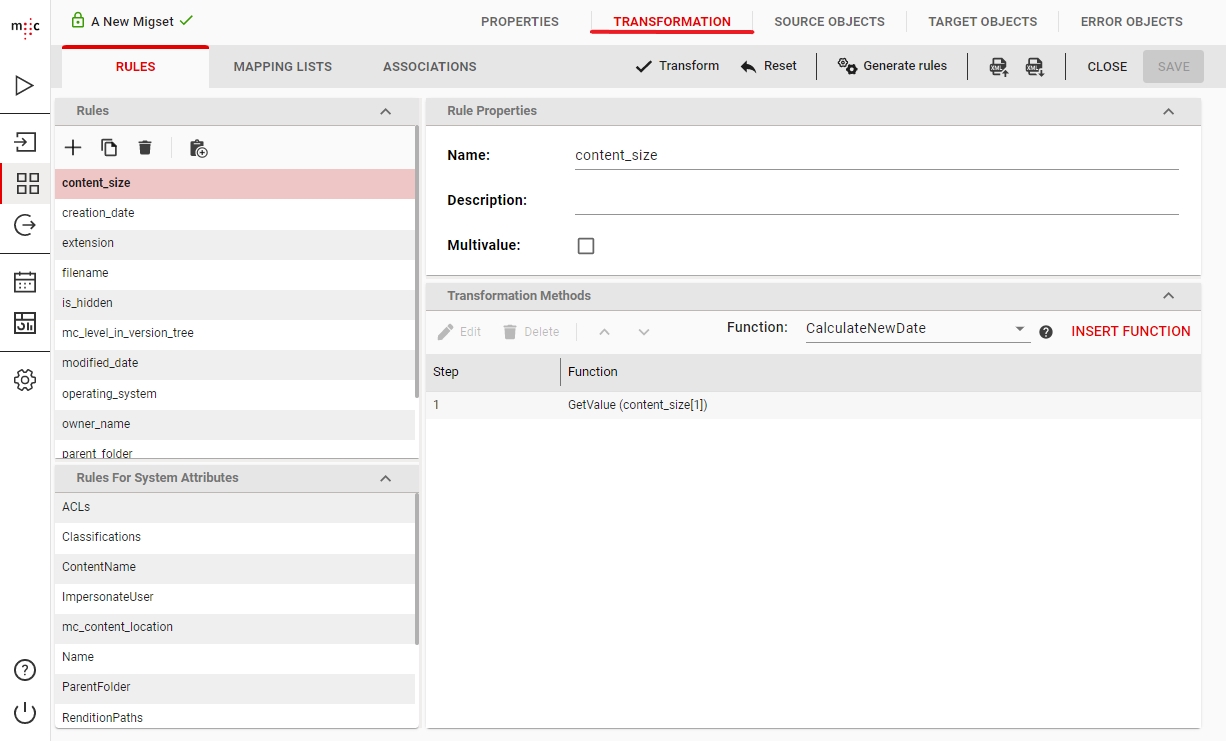Click the copy rule icon
This screenshot has width=1226, height=741.
[x=109, y=148]
